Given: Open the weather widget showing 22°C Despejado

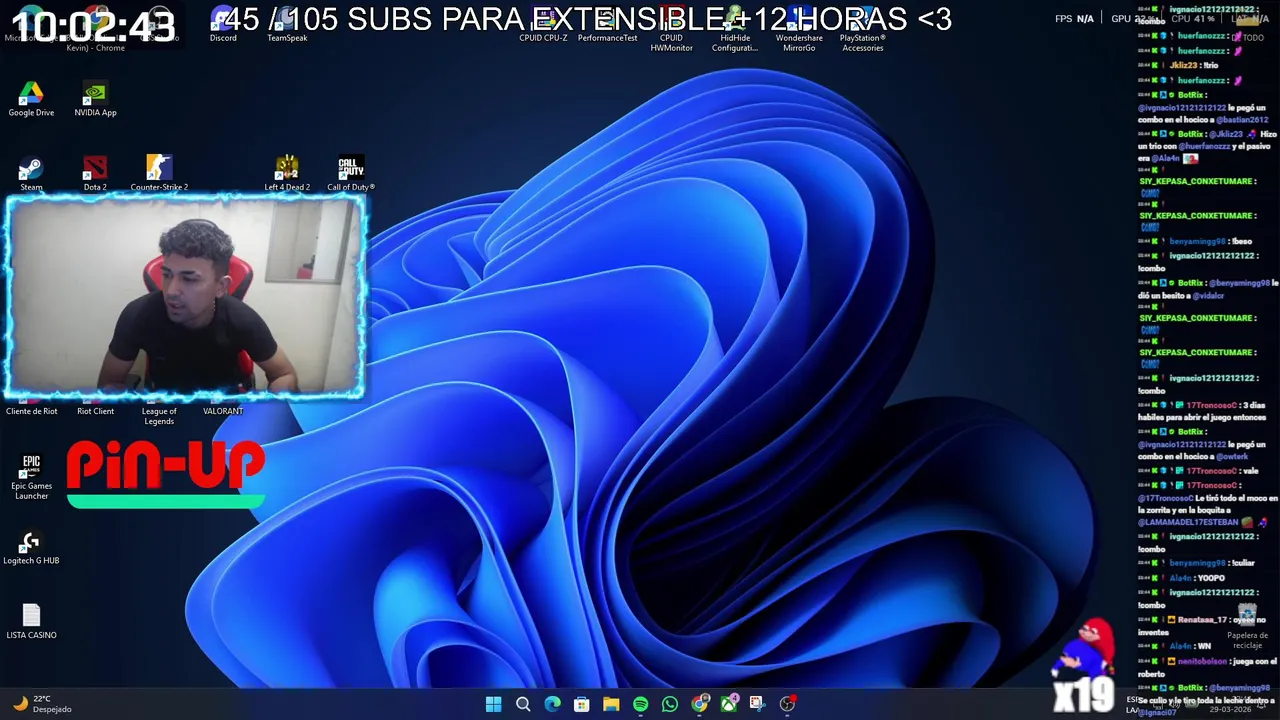Looking at the screenshot, I should (x=44, y=704).
